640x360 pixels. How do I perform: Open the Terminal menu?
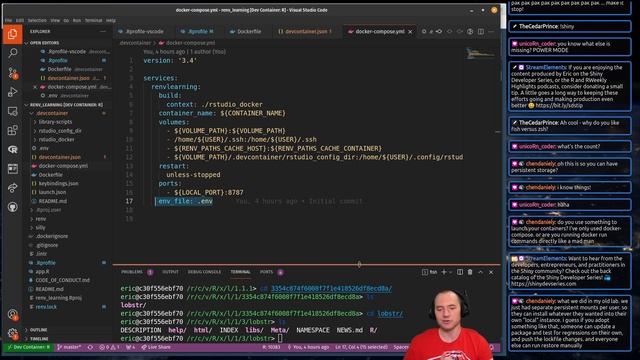click(93, 20)
